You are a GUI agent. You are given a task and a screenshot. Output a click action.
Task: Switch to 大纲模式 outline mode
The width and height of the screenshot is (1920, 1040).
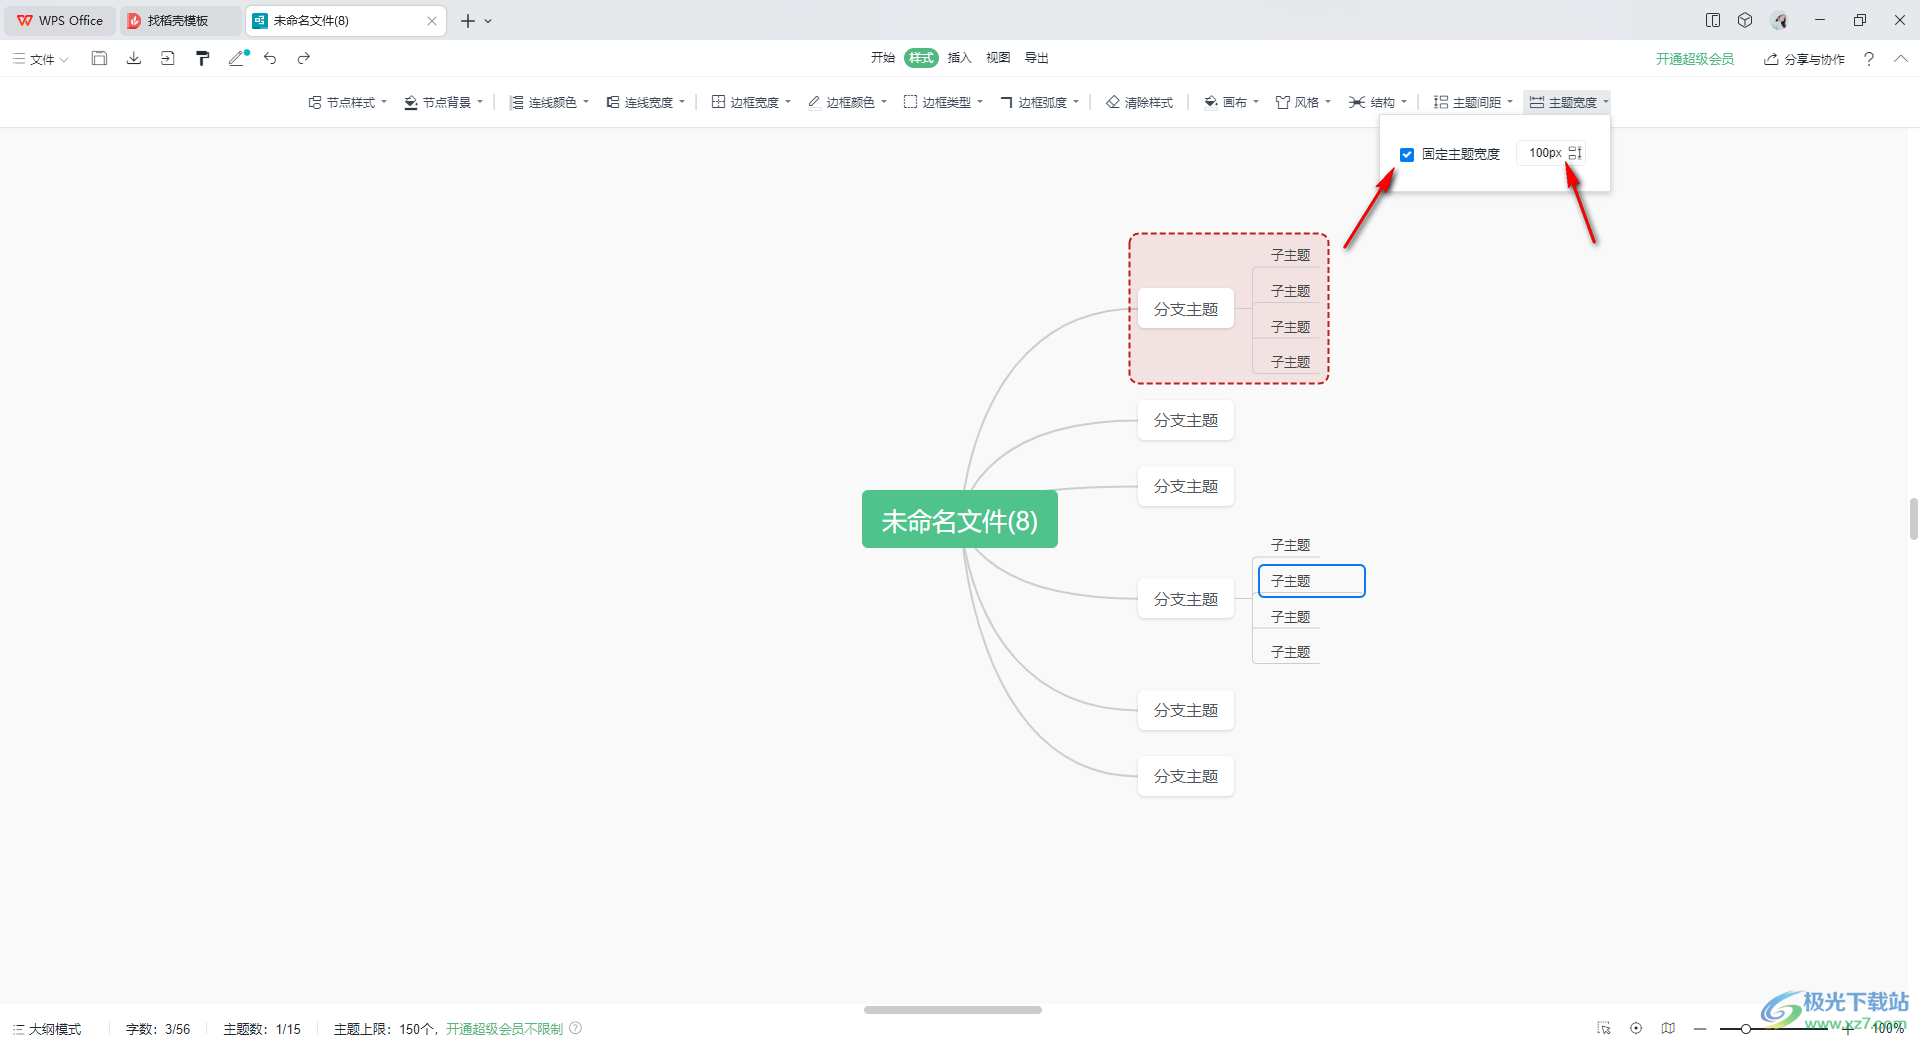(47, 1029)
